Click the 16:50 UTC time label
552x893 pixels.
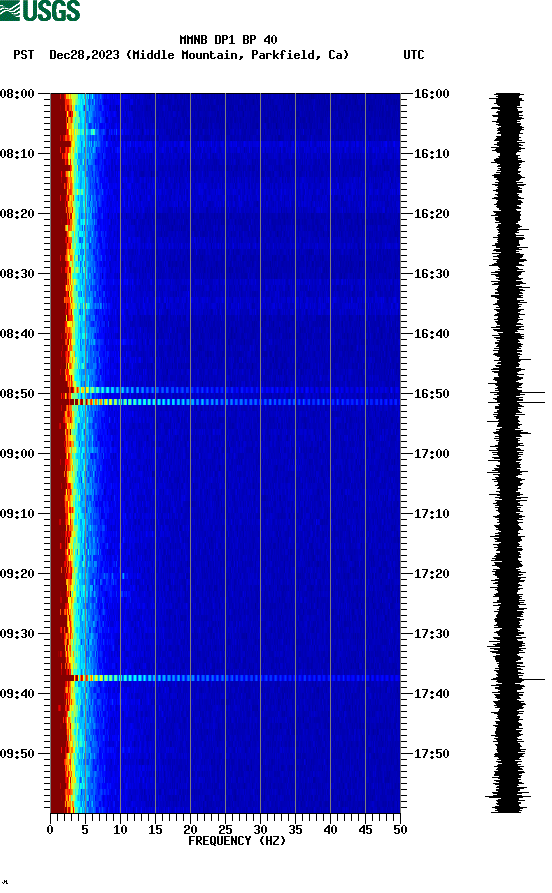(431, 394)
